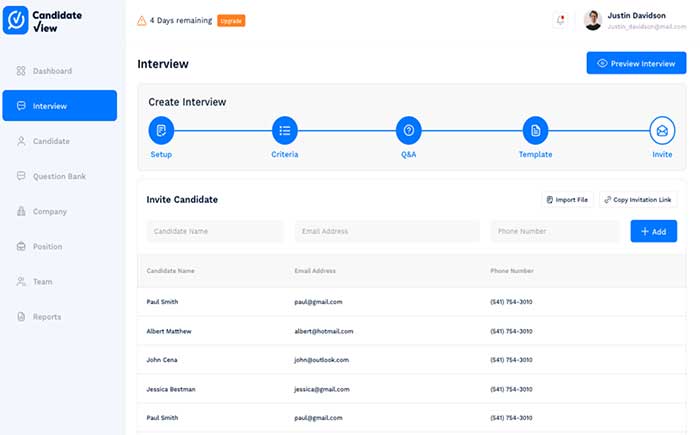The height and width of the screenshot is (435, 700).
Task: Click email john@outlook.com
Action: [x=321, y=360]
